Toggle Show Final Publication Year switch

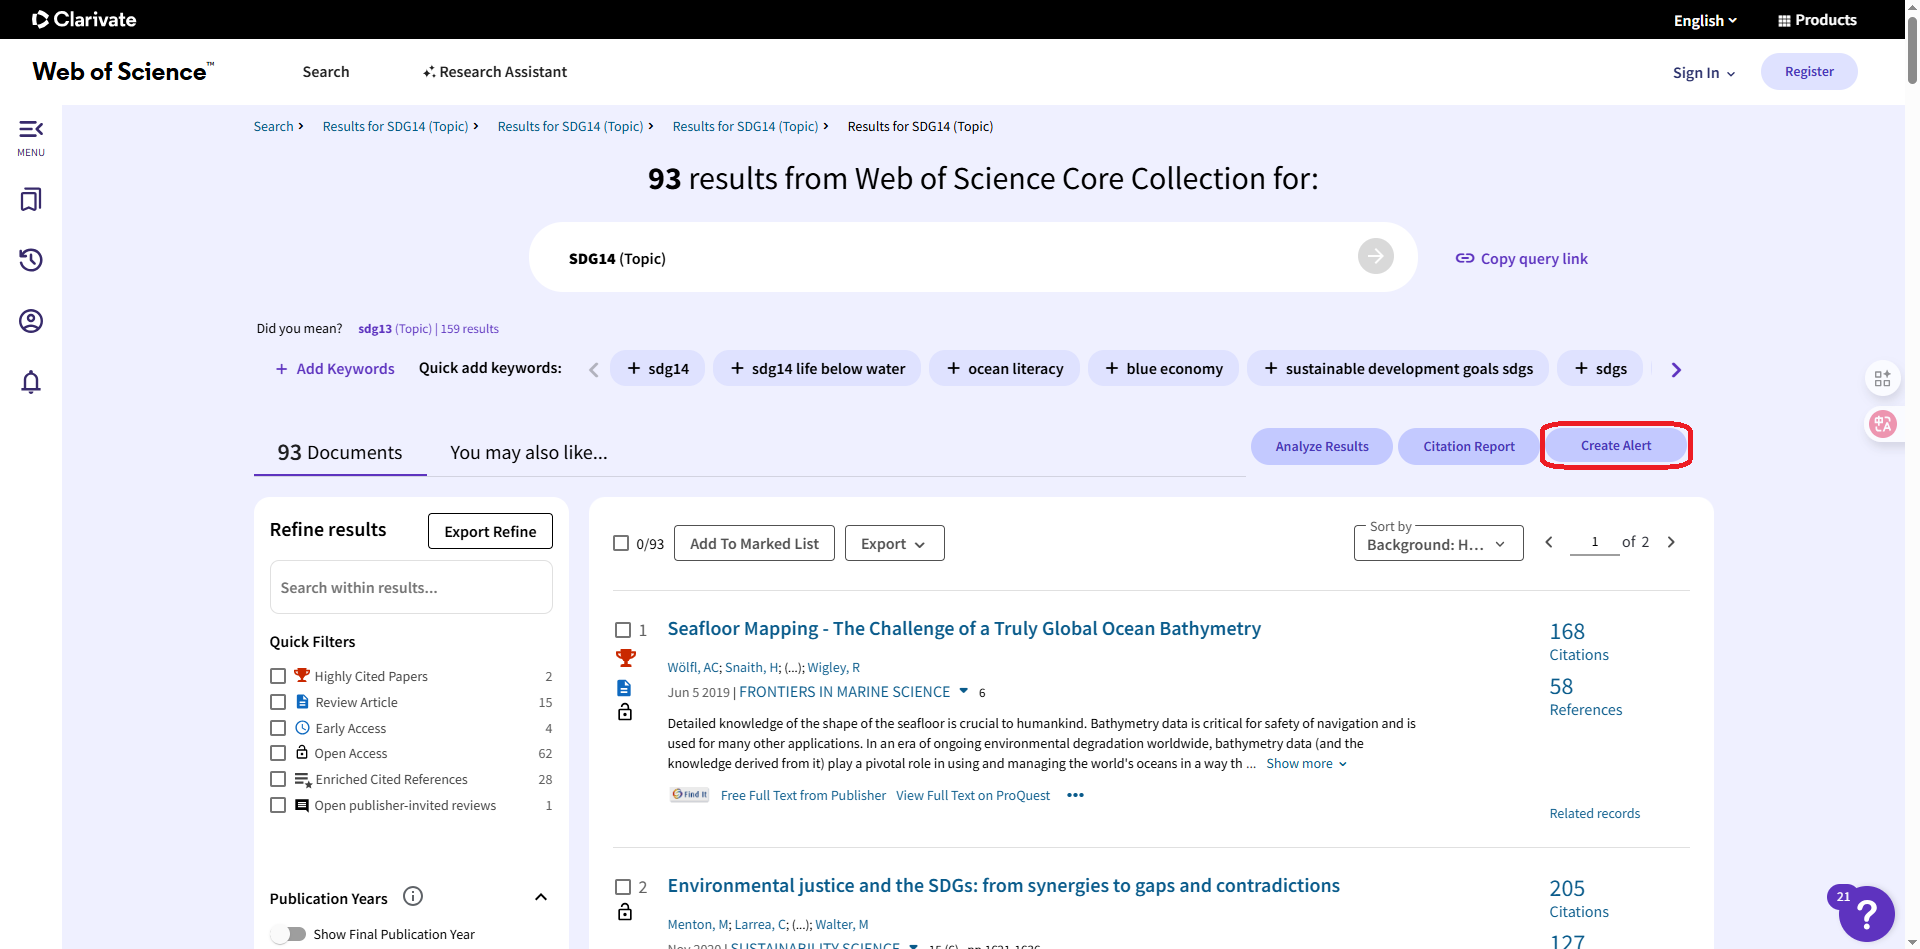point(289,934)
